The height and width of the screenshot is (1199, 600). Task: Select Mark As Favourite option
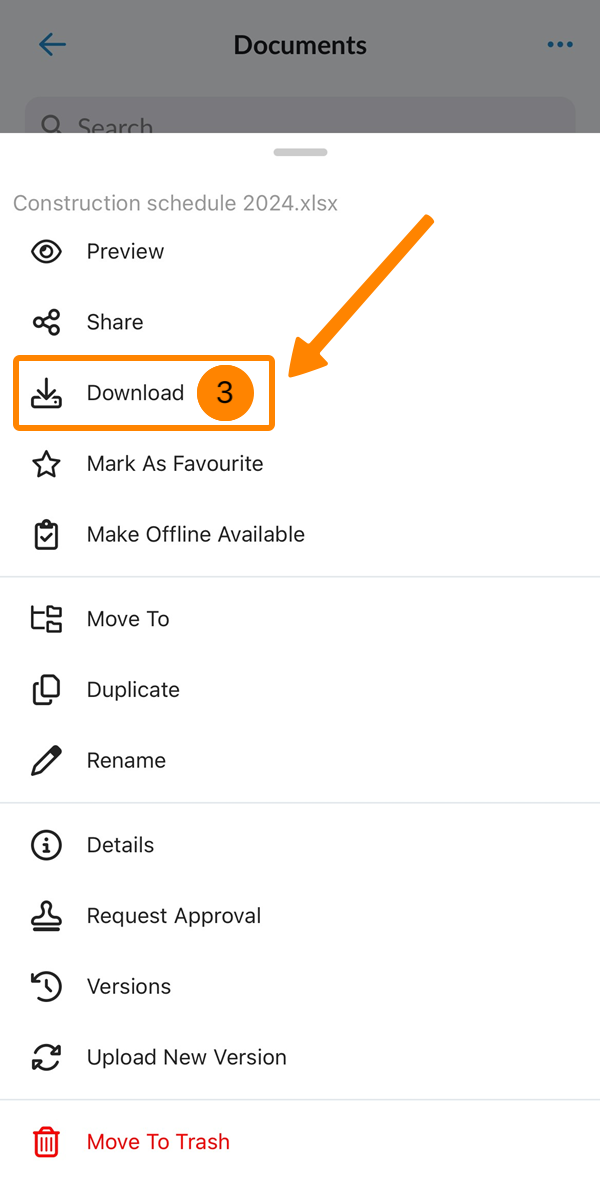[x=175, y=464]
